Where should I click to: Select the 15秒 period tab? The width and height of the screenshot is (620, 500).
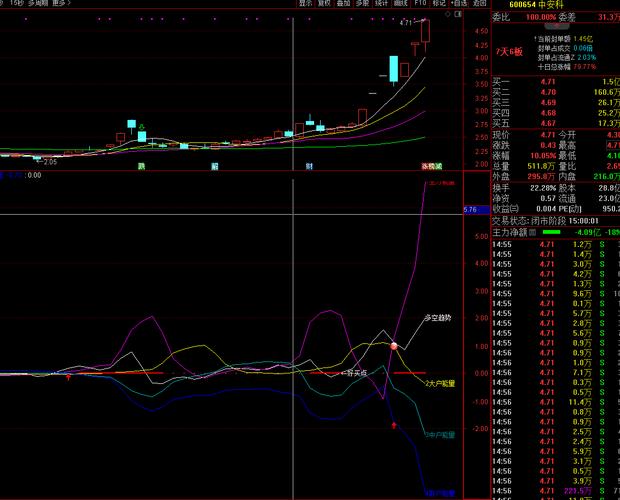click(x=15, y=4)
